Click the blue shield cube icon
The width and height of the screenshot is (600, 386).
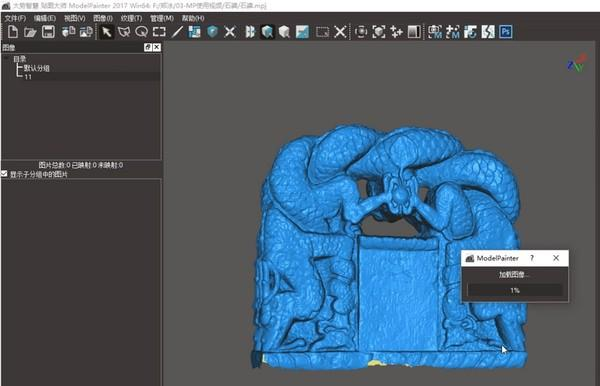point(212,32)
